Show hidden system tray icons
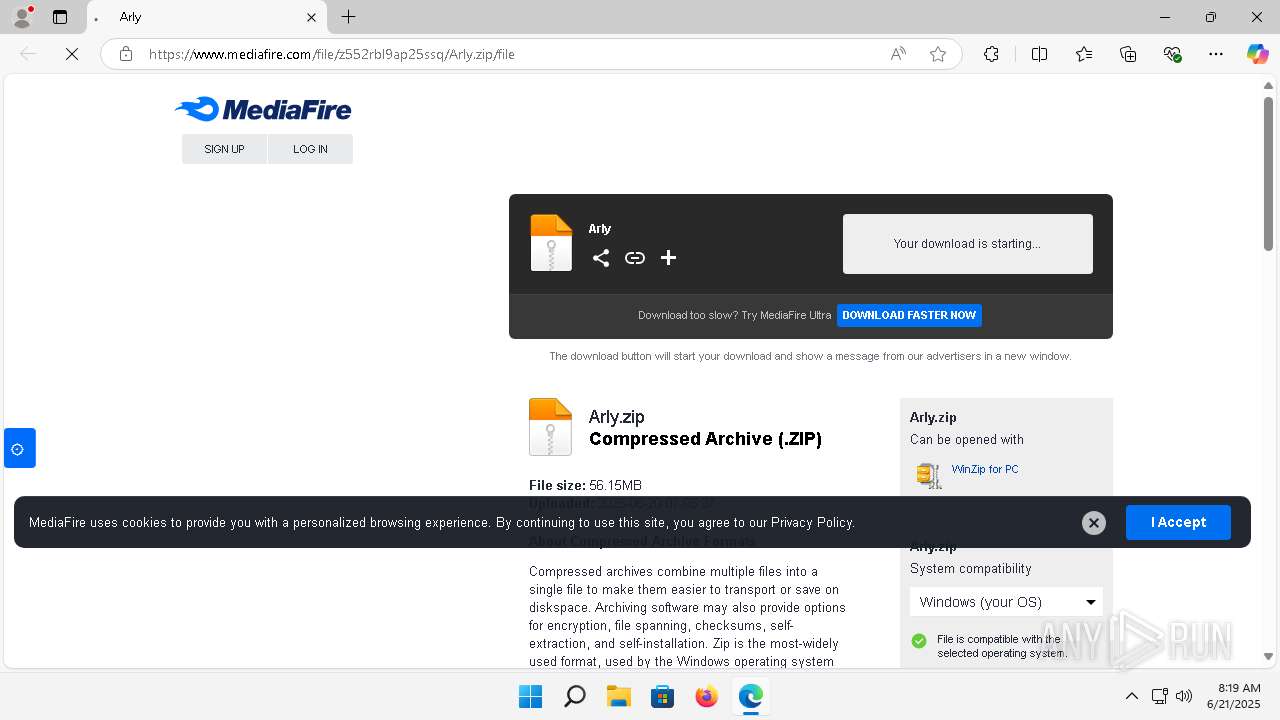 coord(1132,696)
